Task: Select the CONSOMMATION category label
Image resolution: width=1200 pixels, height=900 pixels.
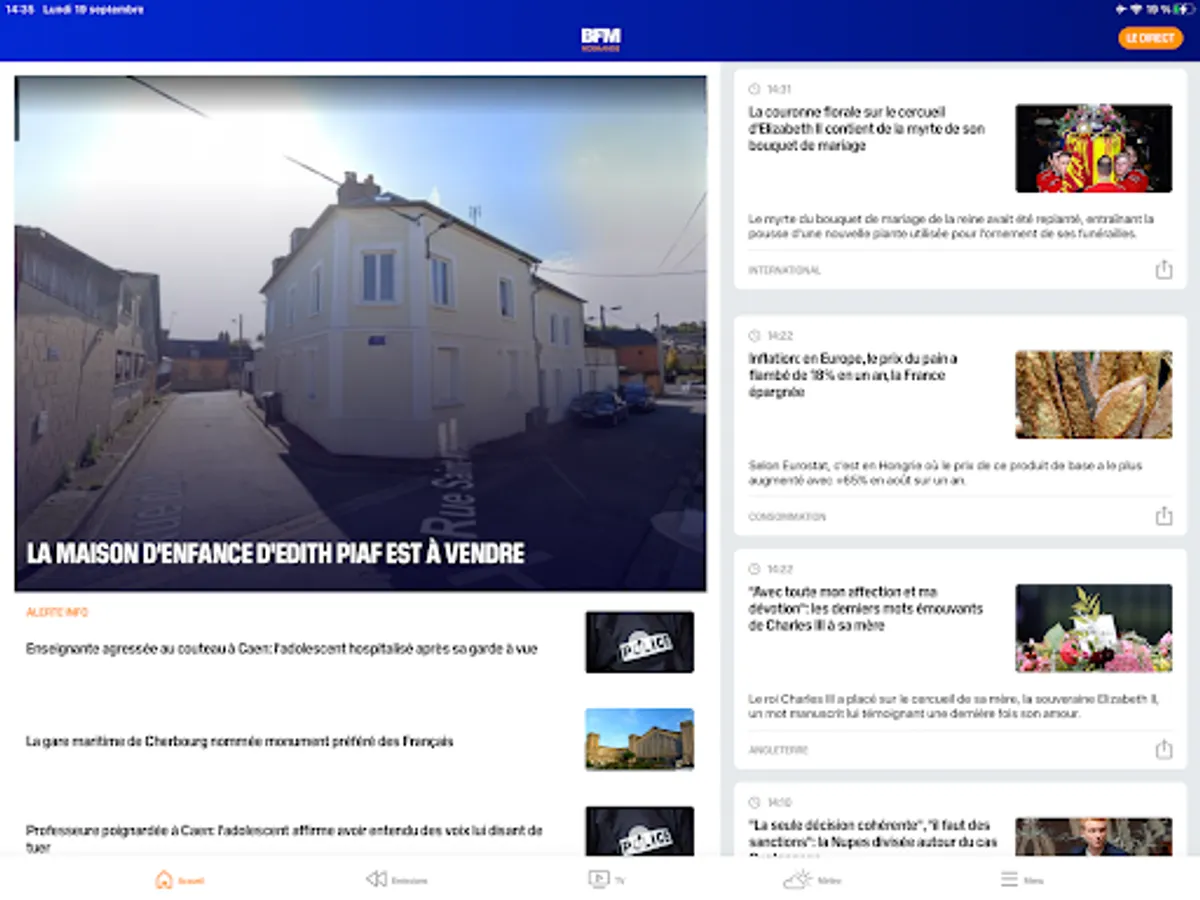Action: coord(787,517)
